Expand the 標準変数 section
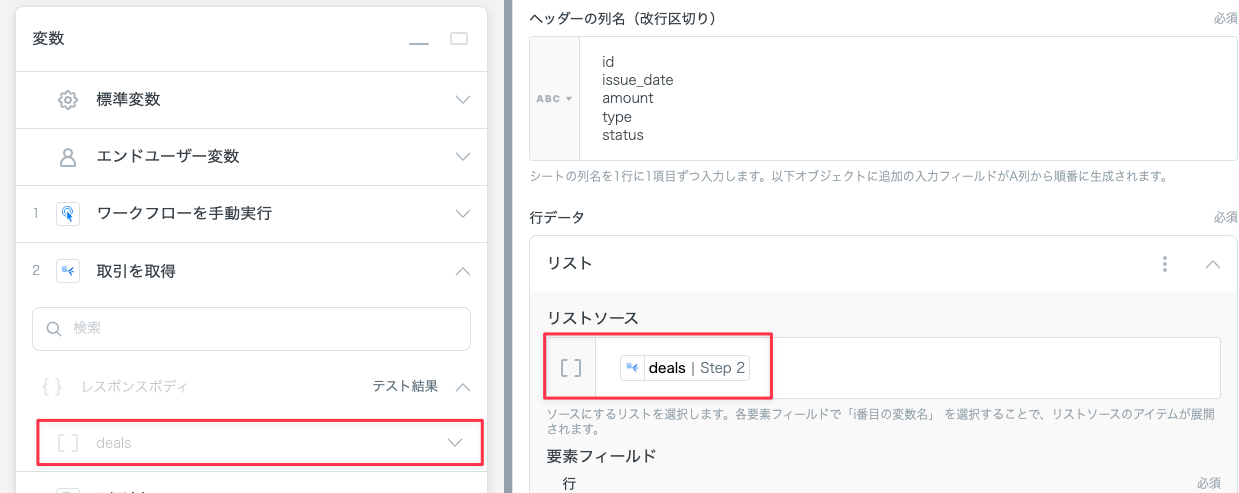This screenshot has height=493, width=1239. [463, 100]
